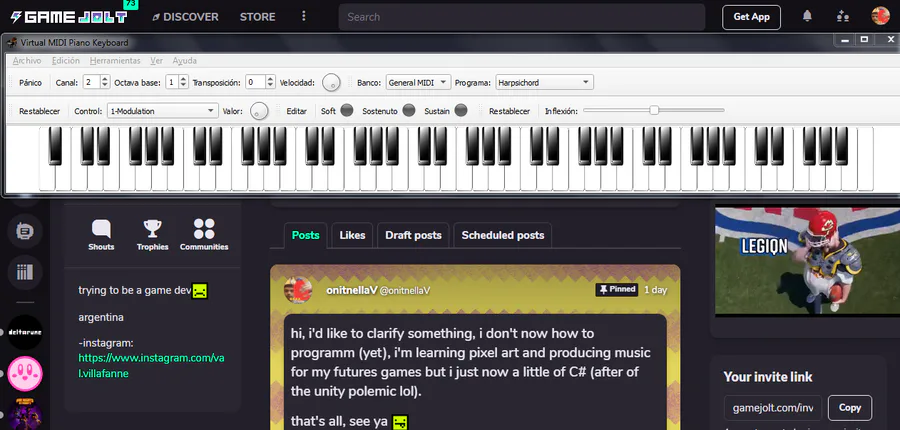The width and height of the screenshot is (900, 430).
Task: Open the Archivo menu
Action: click(x=27, y=60)
